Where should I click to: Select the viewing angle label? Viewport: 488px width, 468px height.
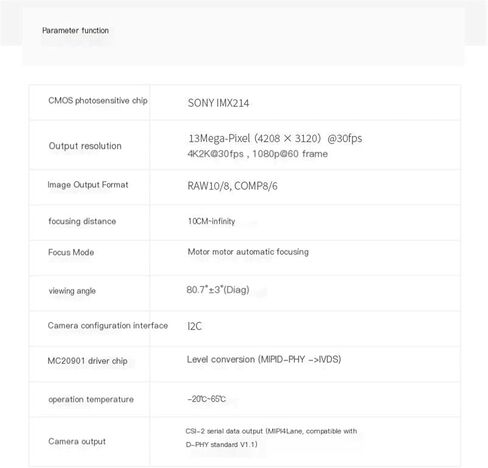pos(72,291)
